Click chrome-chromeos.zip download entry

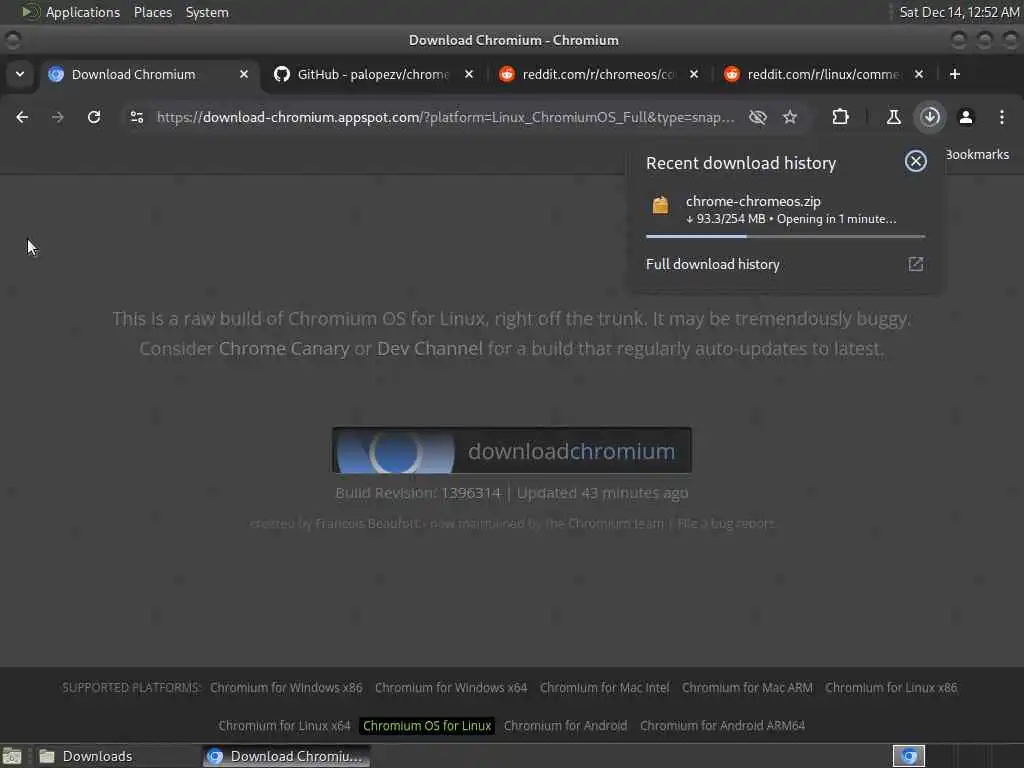click(785, 210)
